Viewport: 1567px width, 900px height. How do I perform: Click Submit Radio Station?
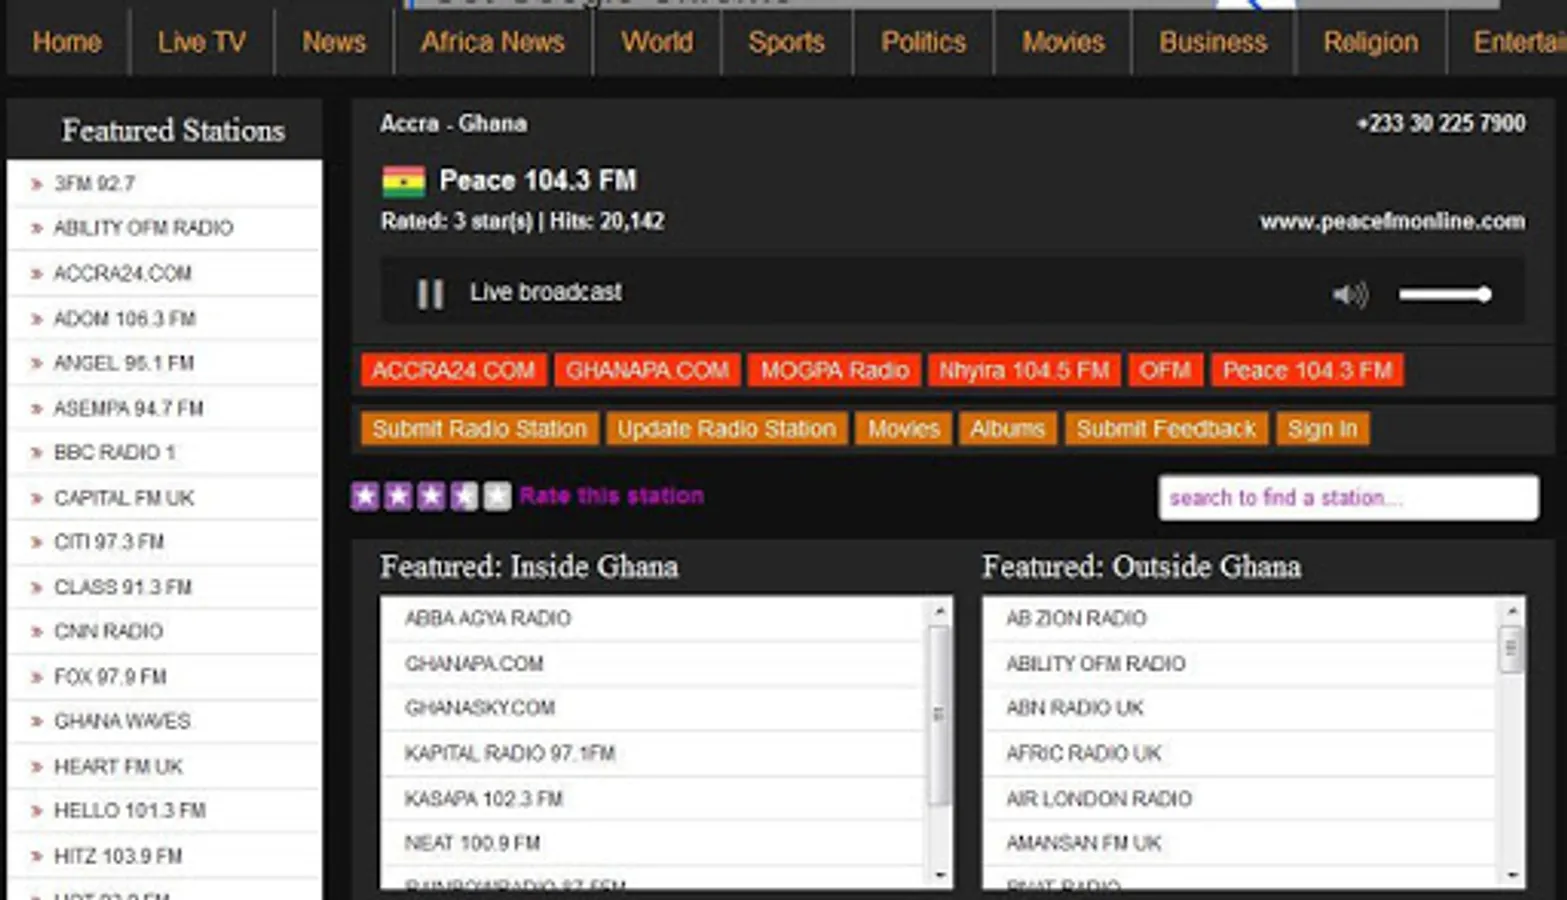point(480,429)
